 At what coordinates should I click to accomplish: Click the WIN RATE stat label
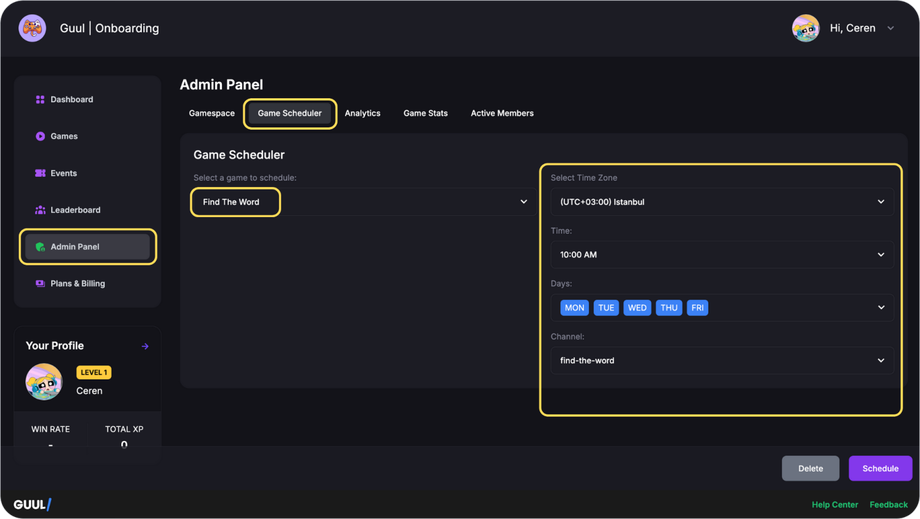pyautogui.click(x=50, y=429)
